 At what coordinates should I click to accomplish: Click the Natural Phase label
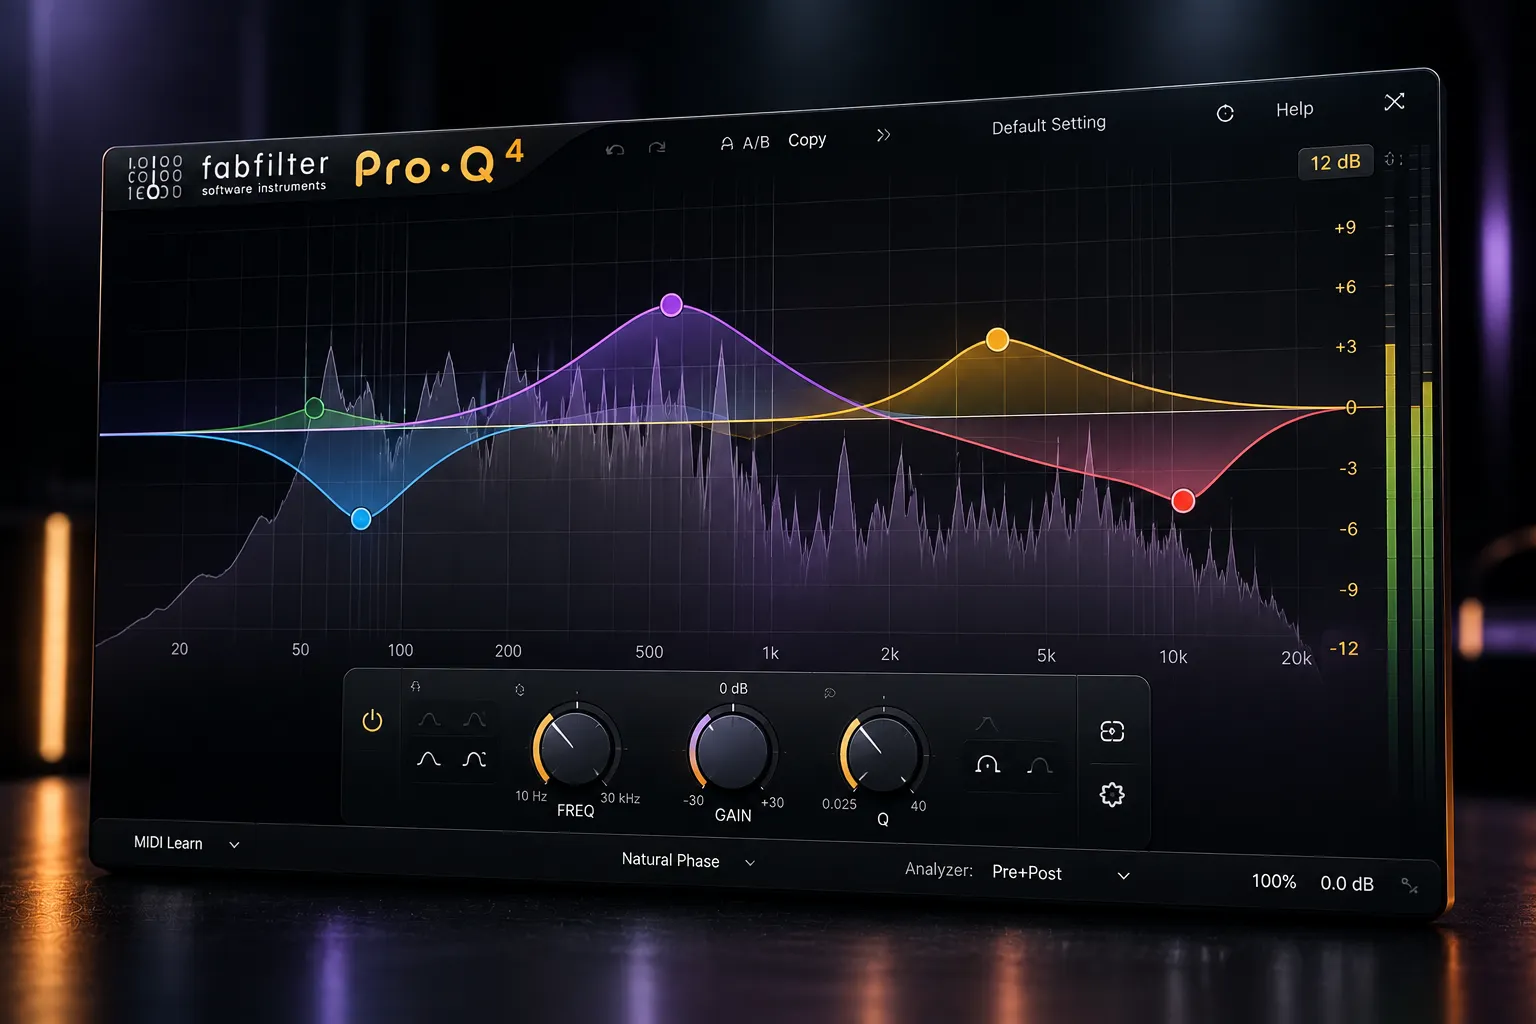click(670, 860)
